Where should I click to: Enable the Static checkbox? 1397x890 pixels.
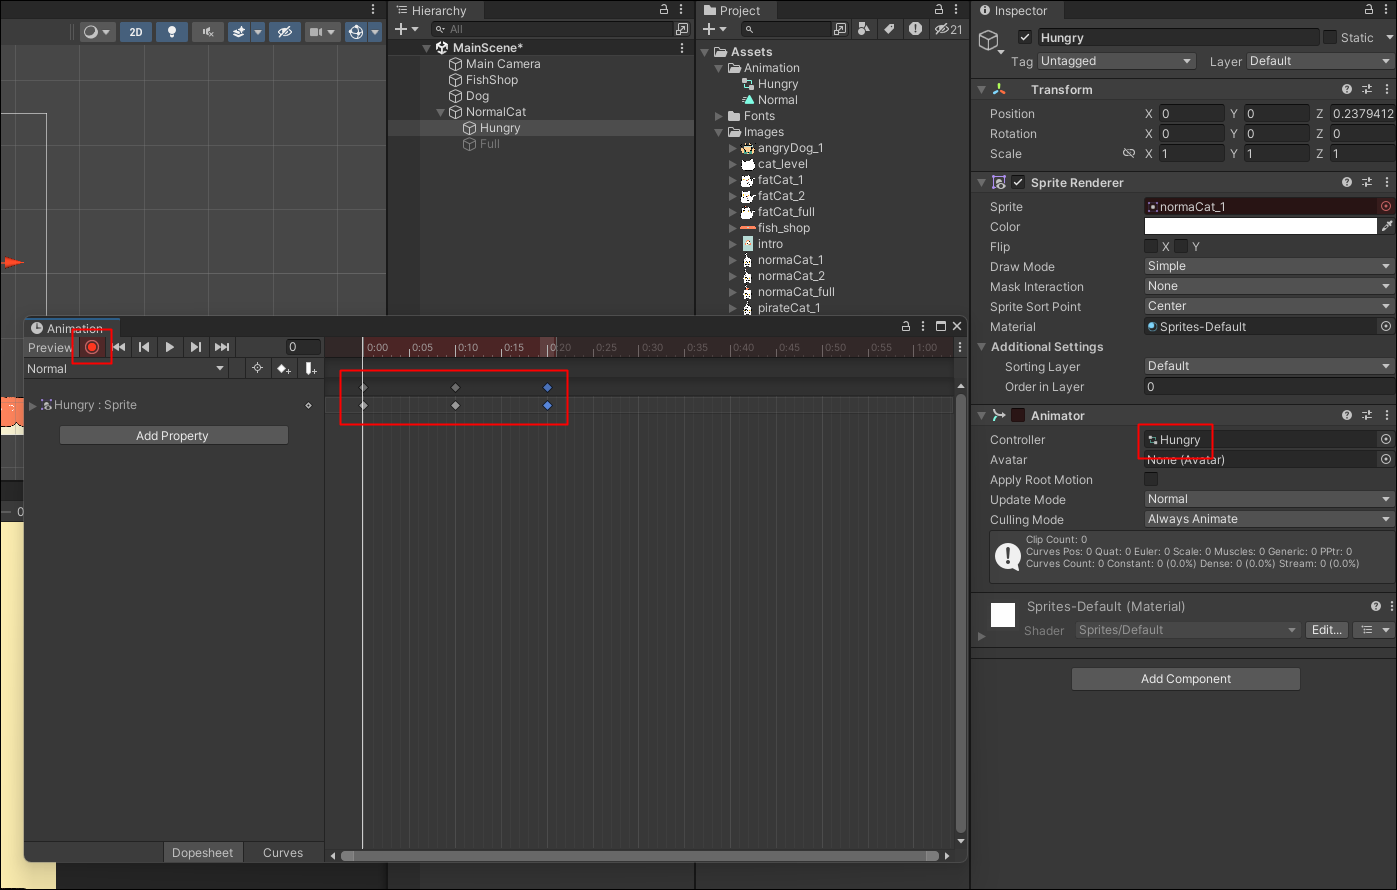[x=1330, y=37]
